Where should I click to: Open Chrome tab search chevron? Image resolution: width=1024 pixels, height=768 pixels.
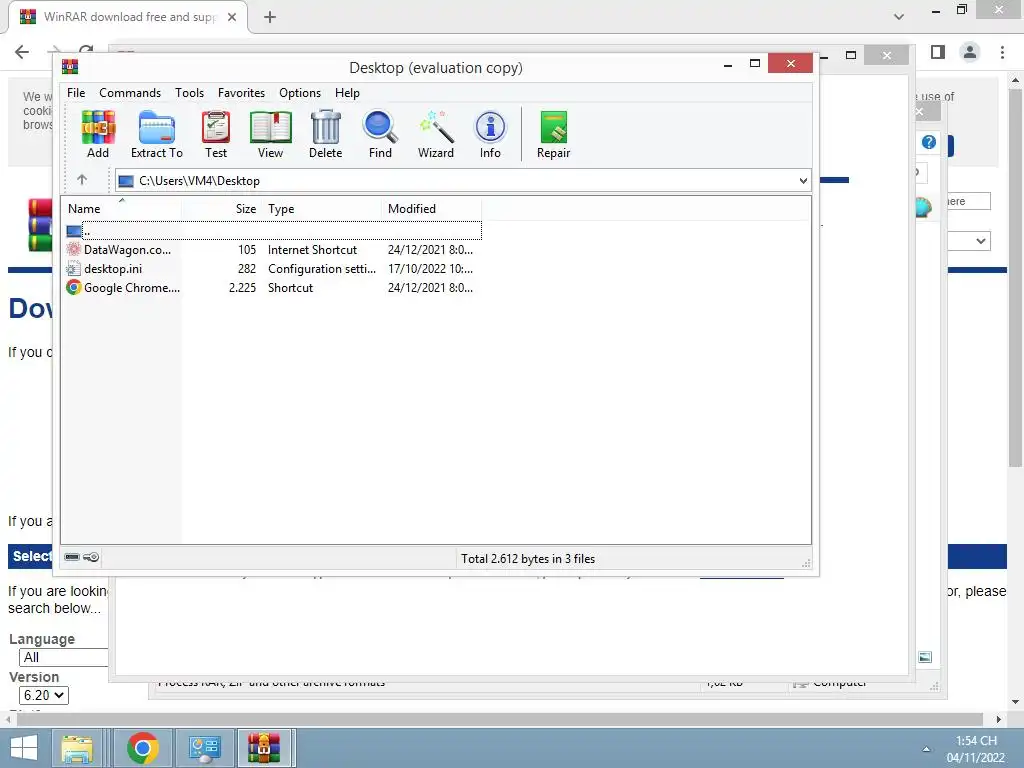click(x=899, y=17)
